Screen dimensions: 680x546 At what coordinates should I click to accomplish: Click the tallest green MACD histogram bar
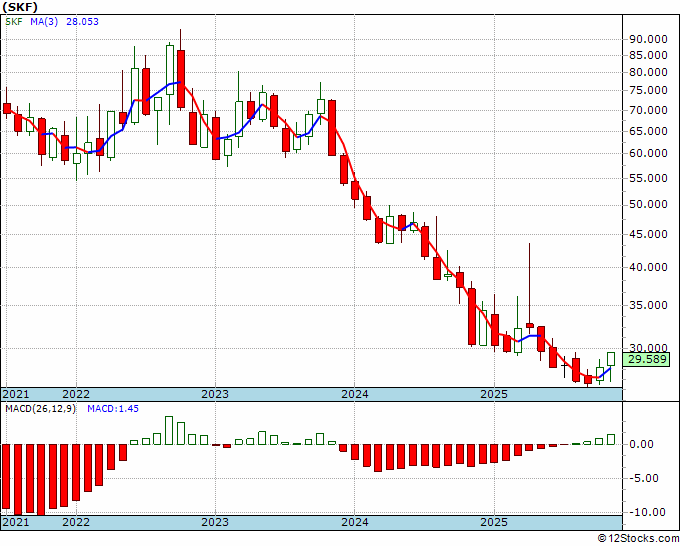169,431
